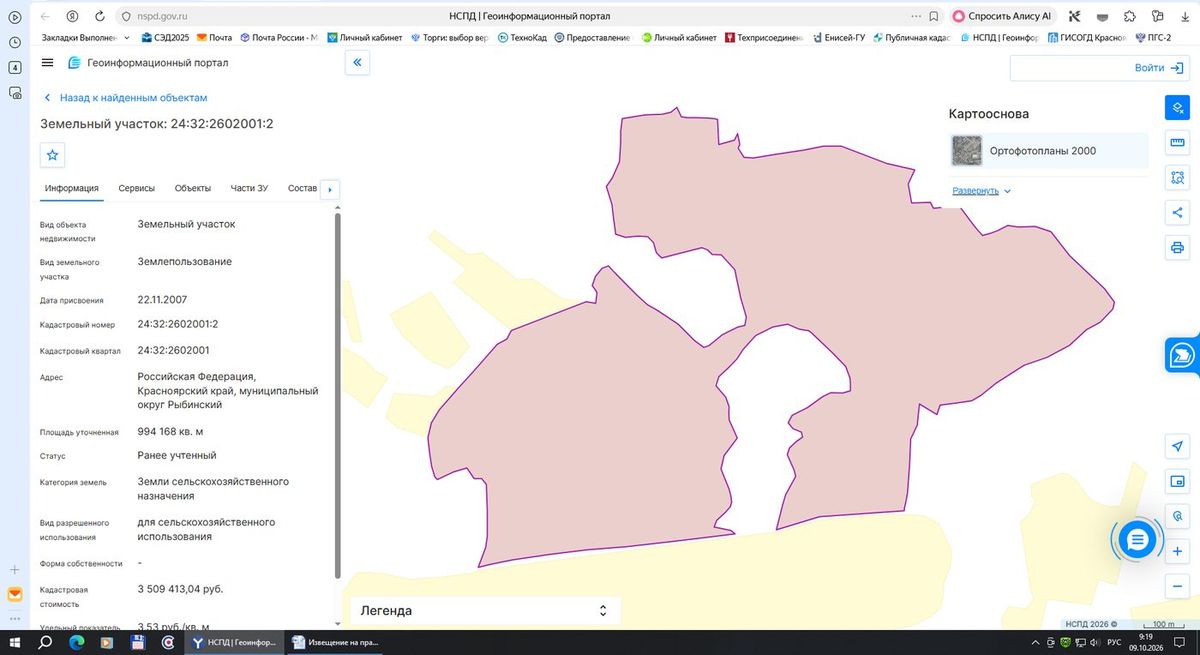Locate my position on the map
The height and width of the screenshot is (655, 1200).
(x=1177, y=446)
